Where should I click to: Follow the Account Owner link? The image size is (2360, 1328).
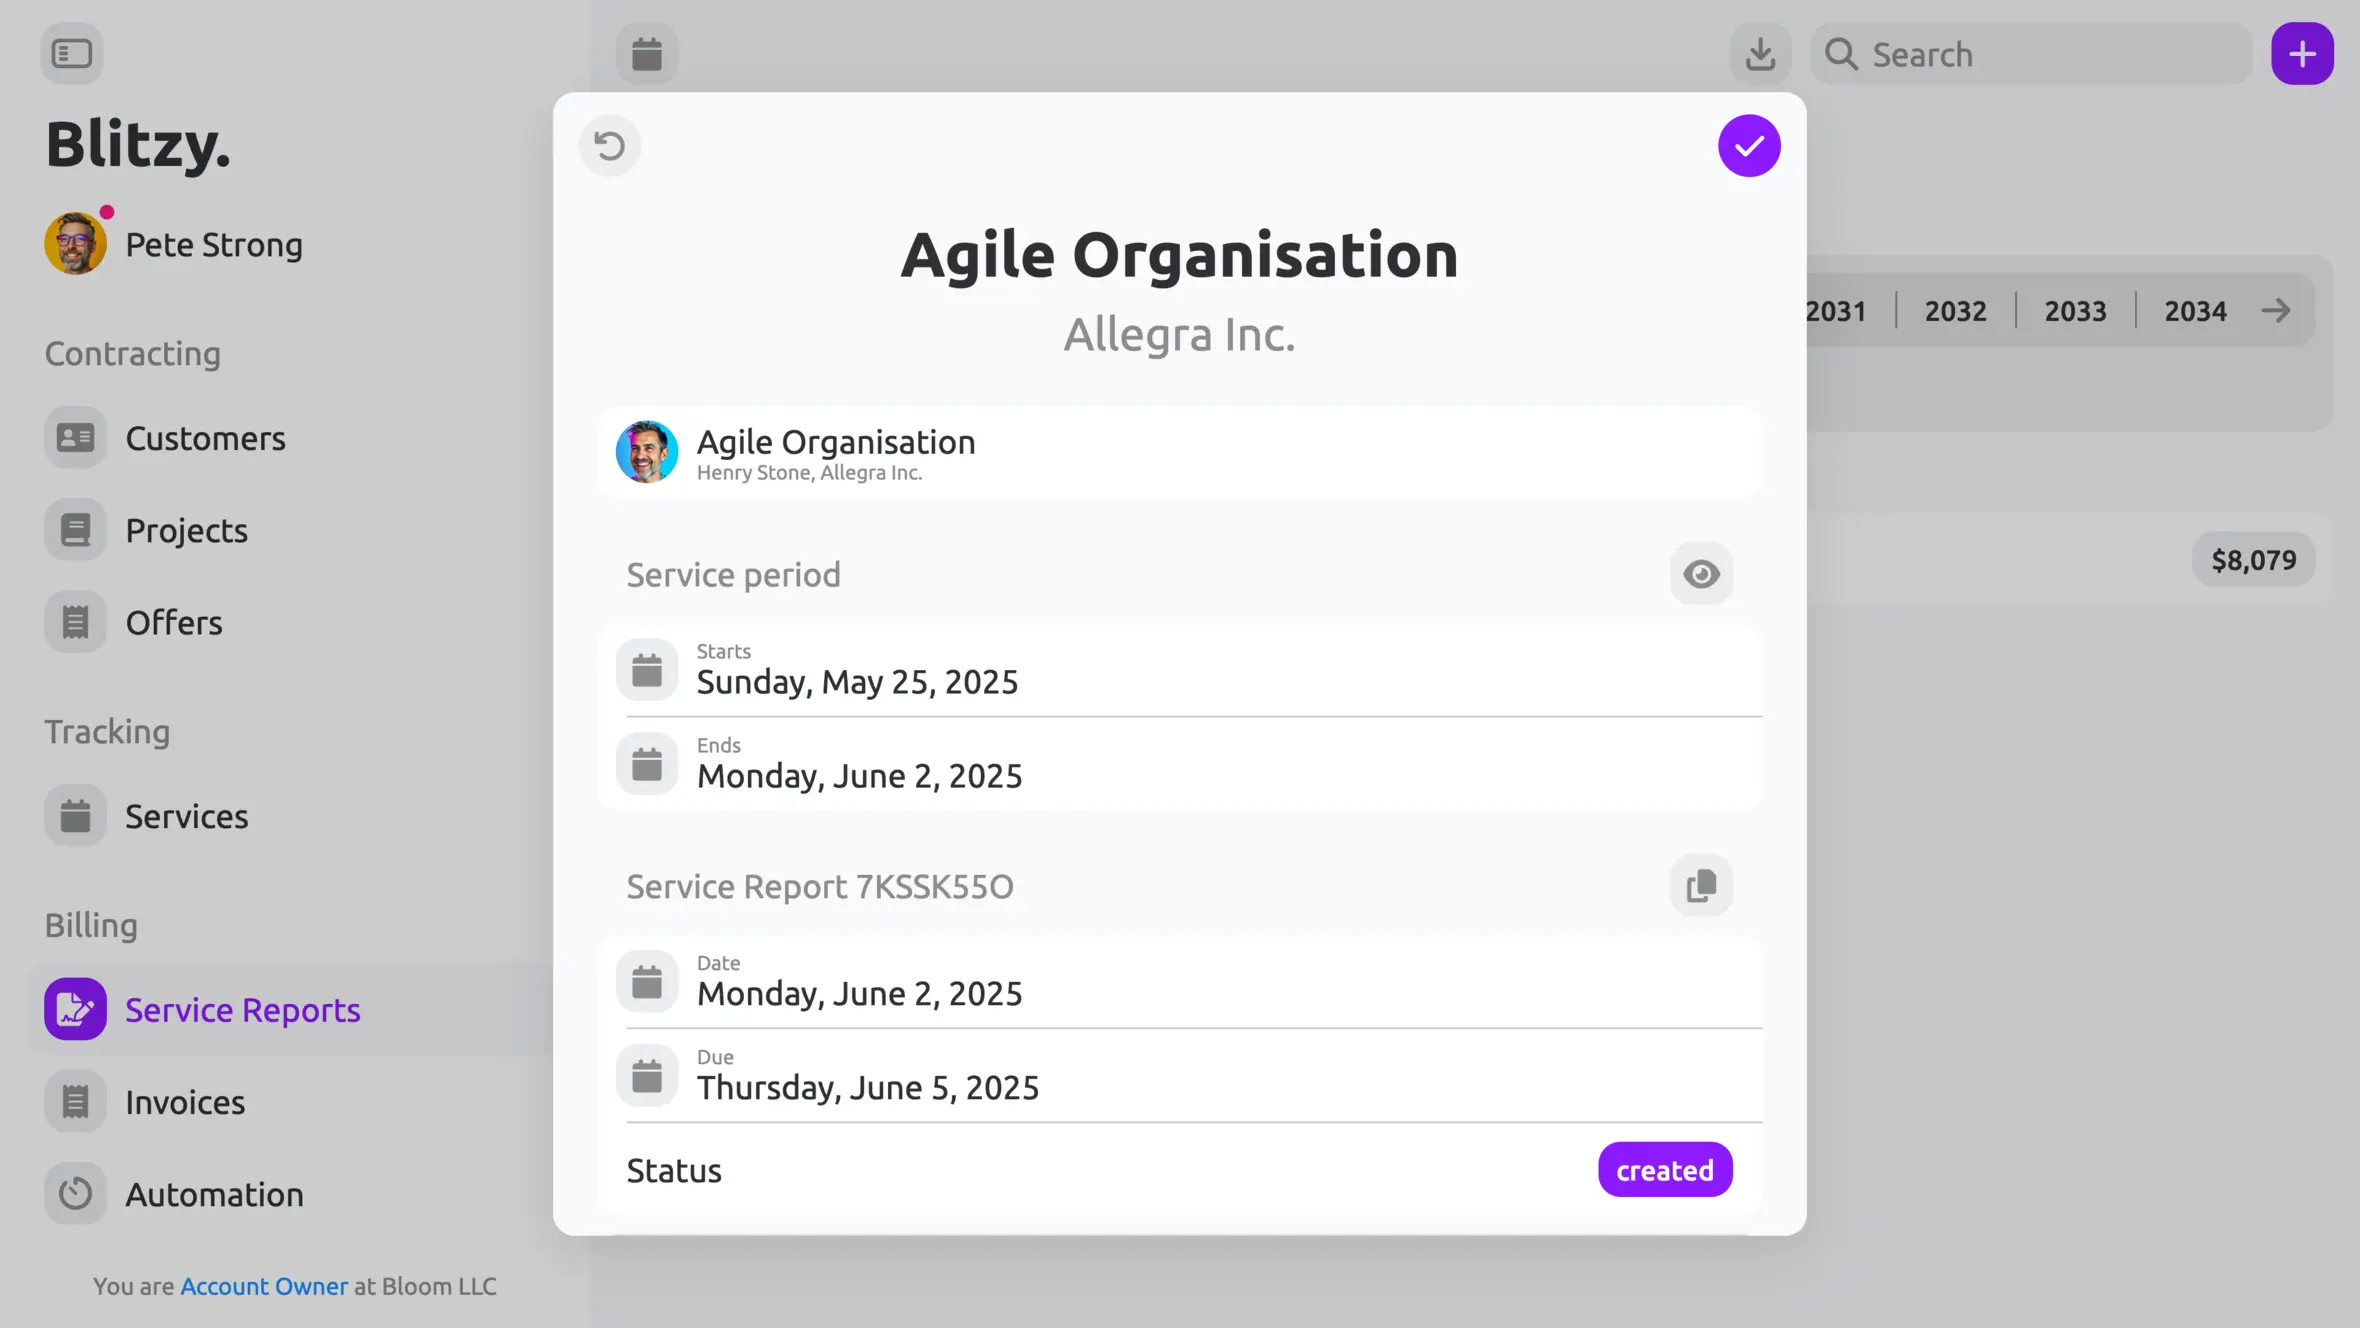[264, 1286]
